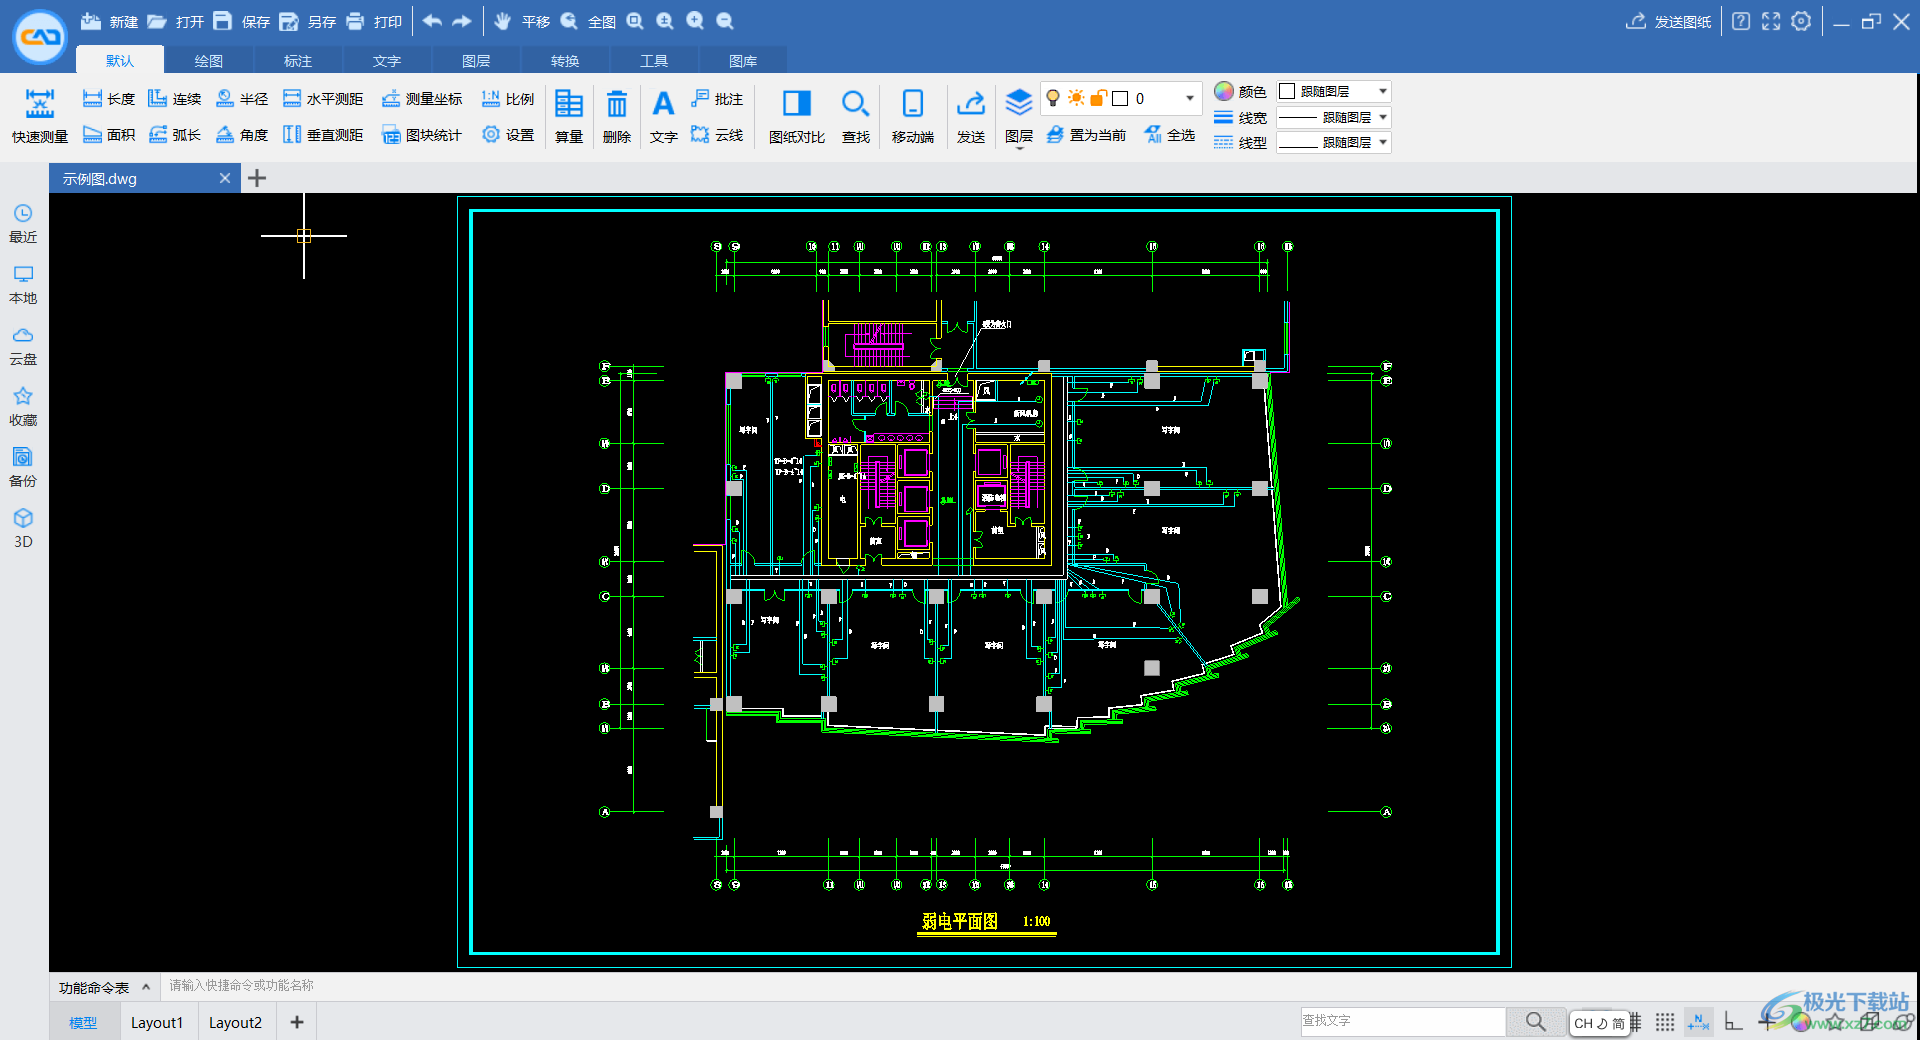Toggle layer on/off lightbulb icon
This screenshot has height=1040, width=1920.
(x=1053, y=97)
